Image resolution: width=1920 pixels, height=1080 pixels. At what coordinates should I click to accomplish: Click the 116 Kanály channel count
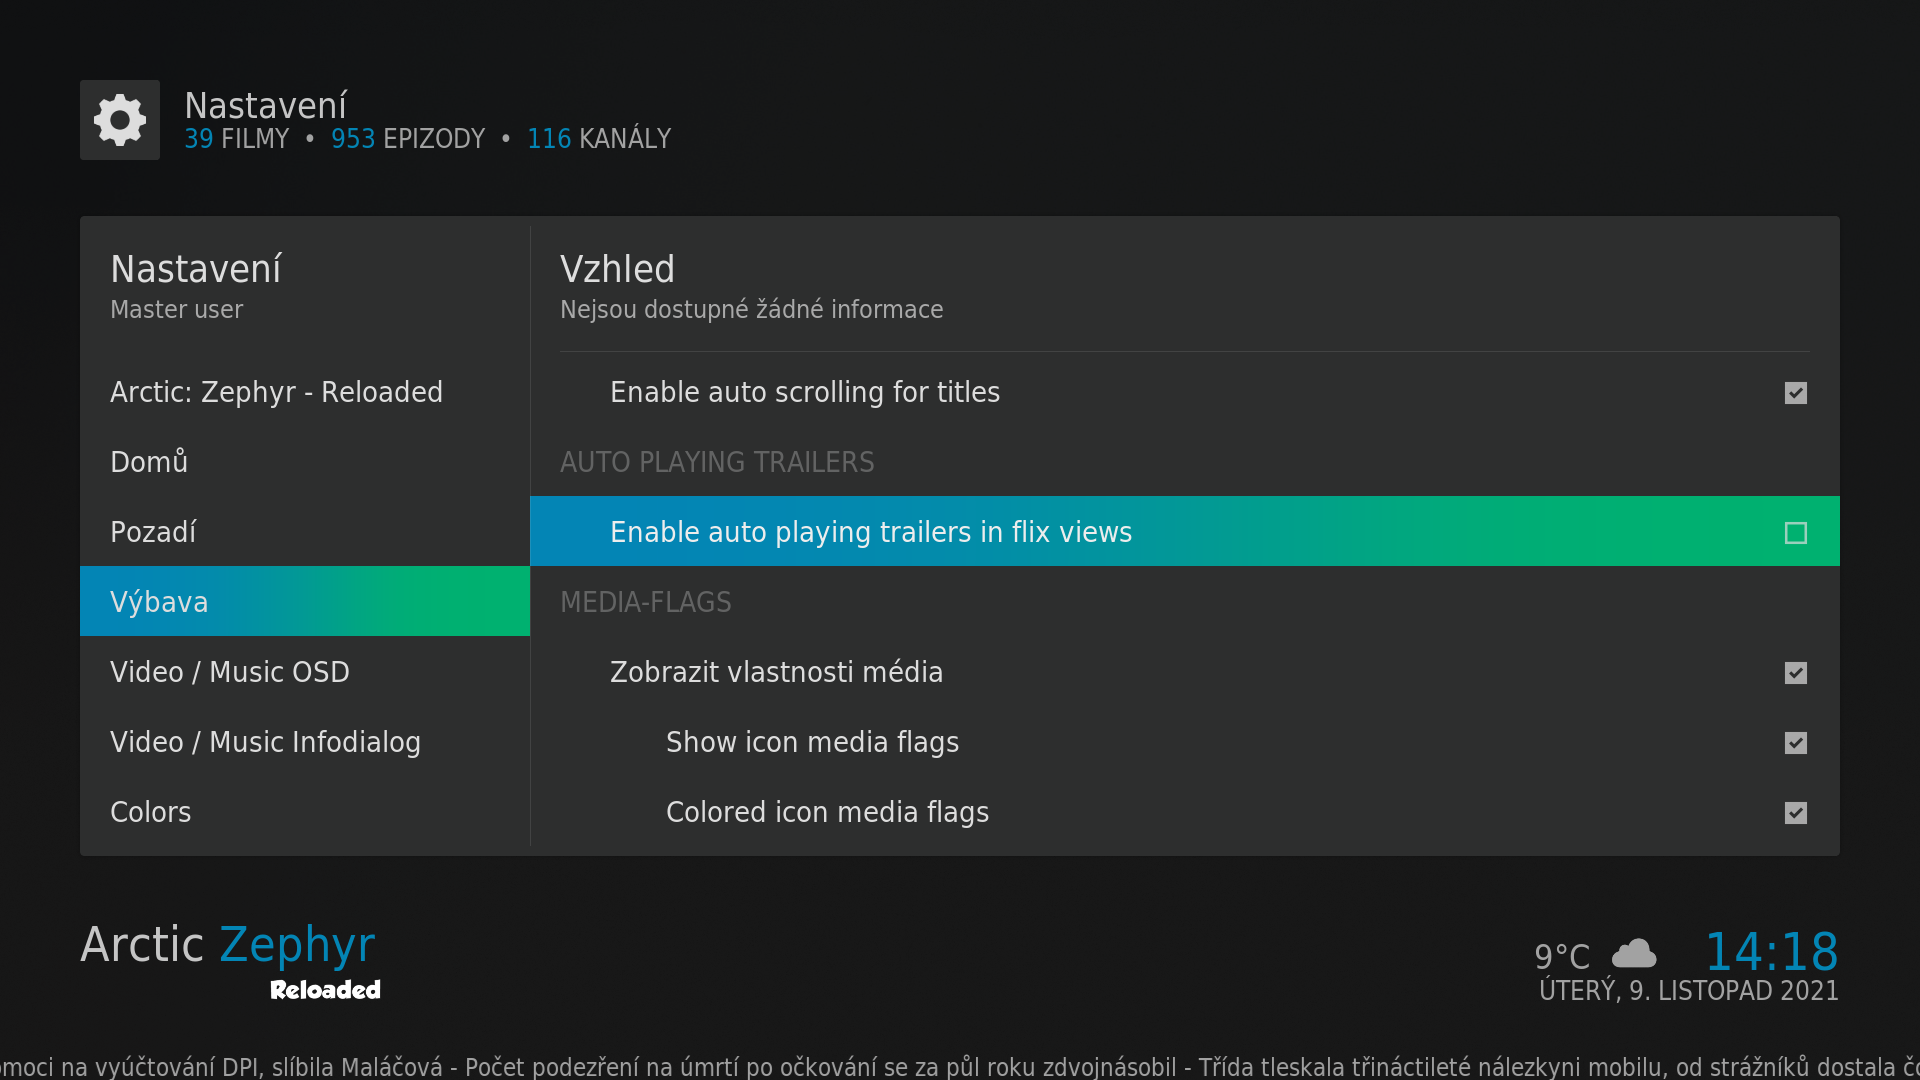(x=599, y=139)
